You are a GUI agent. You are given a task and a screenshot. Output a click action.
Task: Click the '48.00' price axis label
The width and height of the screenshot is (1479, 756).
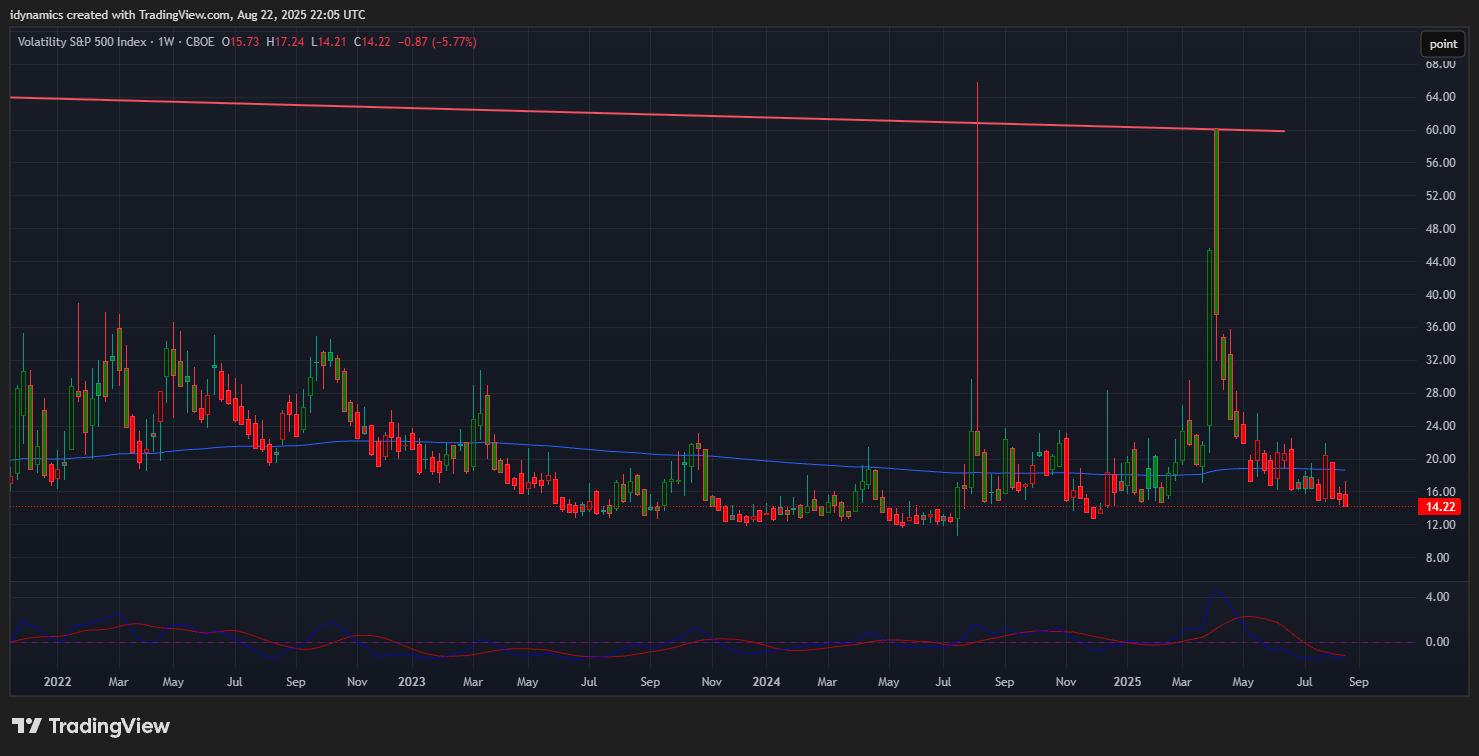(1439, 229)
